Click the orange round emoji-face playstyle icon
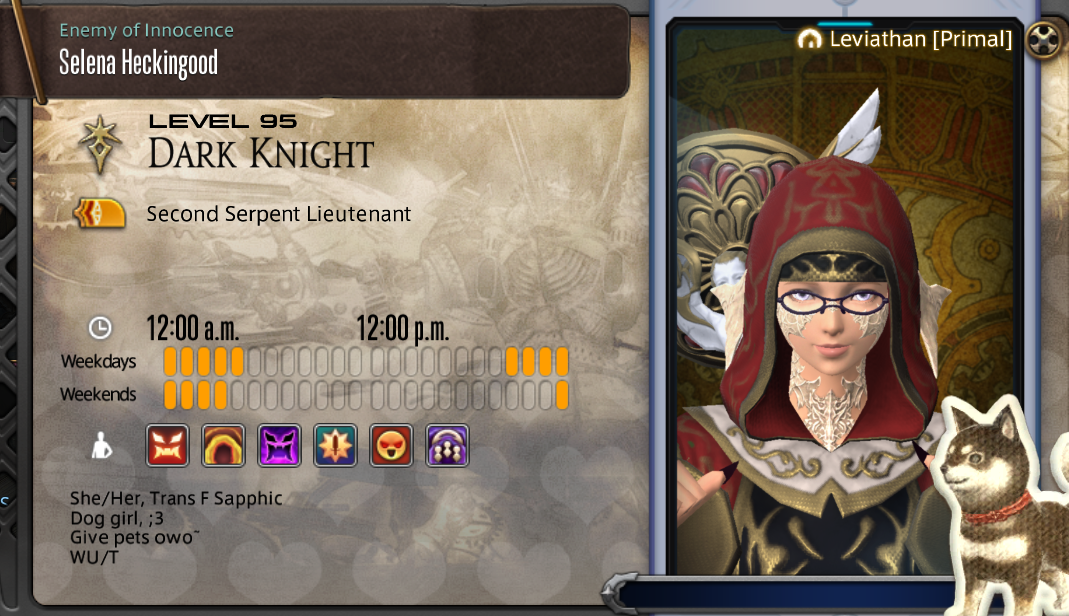This screenshot has width=1069, height=616. 391,446
